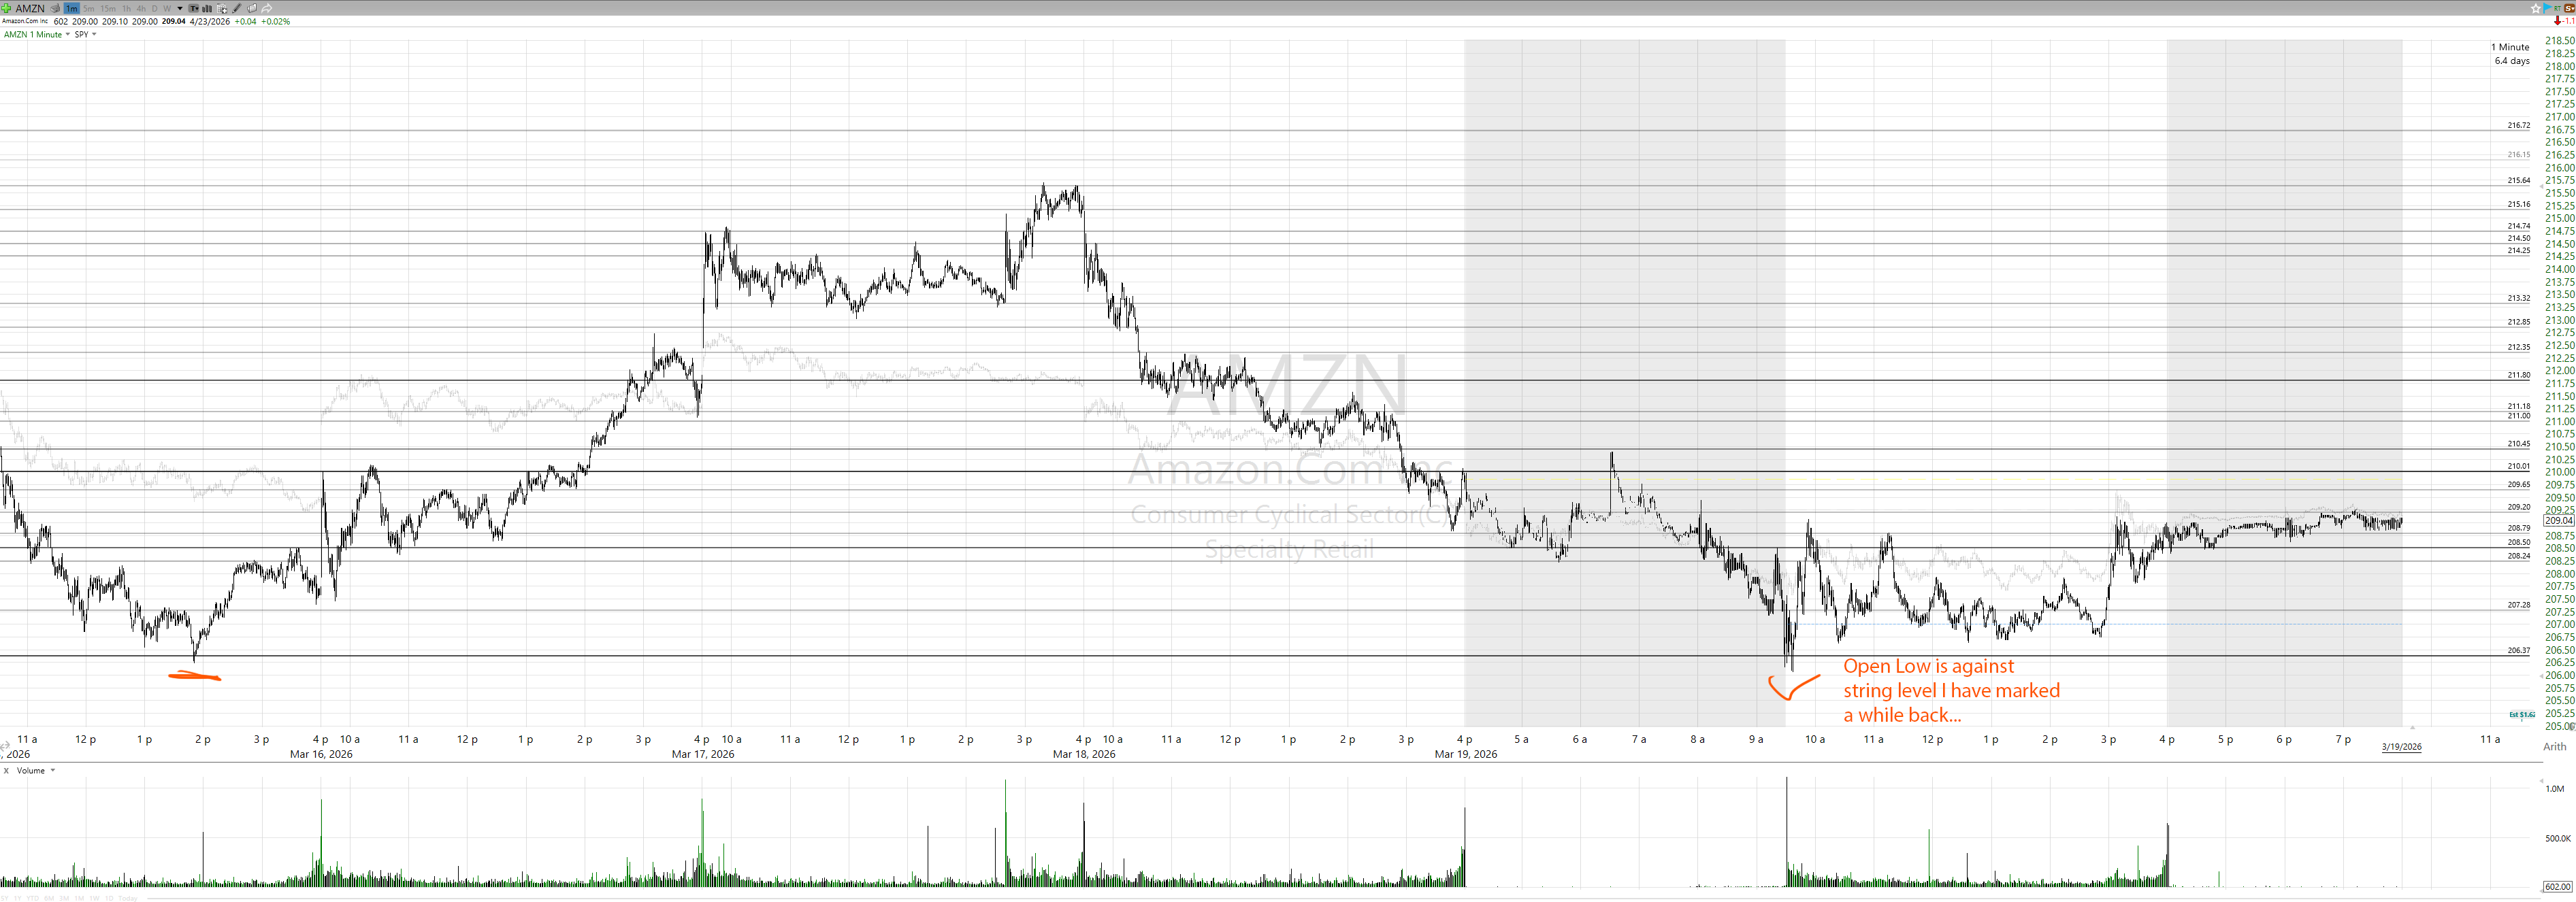The width and height of the screenshot is (2576, 902).
Task: Open the AMZN 1 Minute plot dropdown
Action: pyautogui.click(x=68, y=34)
